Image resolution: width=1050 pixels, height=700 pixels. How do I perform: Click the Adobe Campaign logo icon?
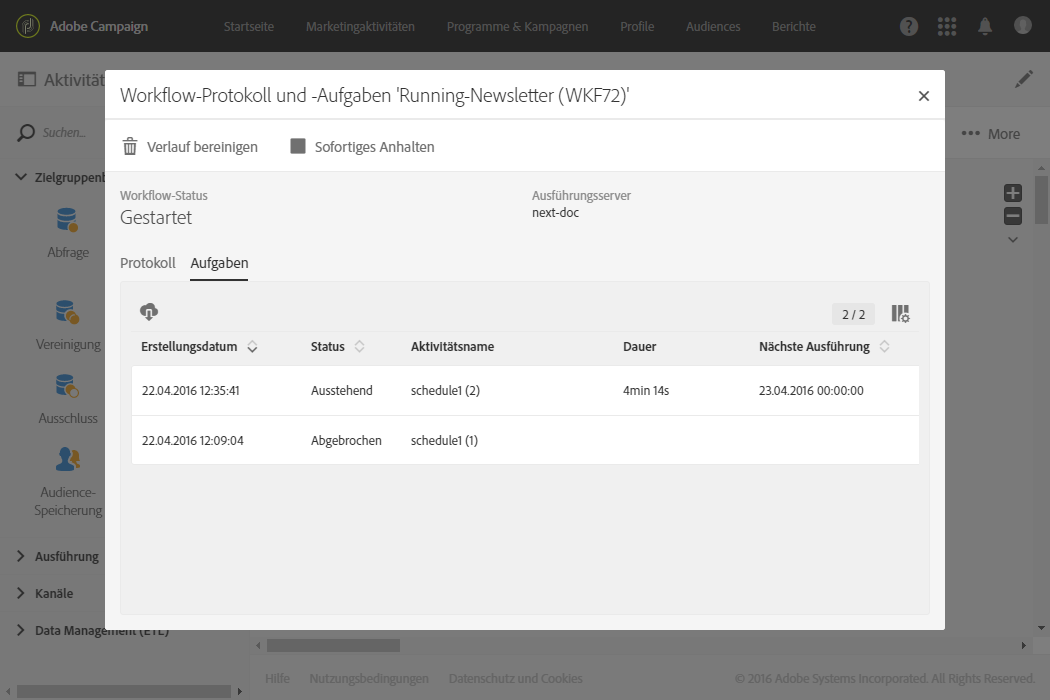[x=28, y=26]
